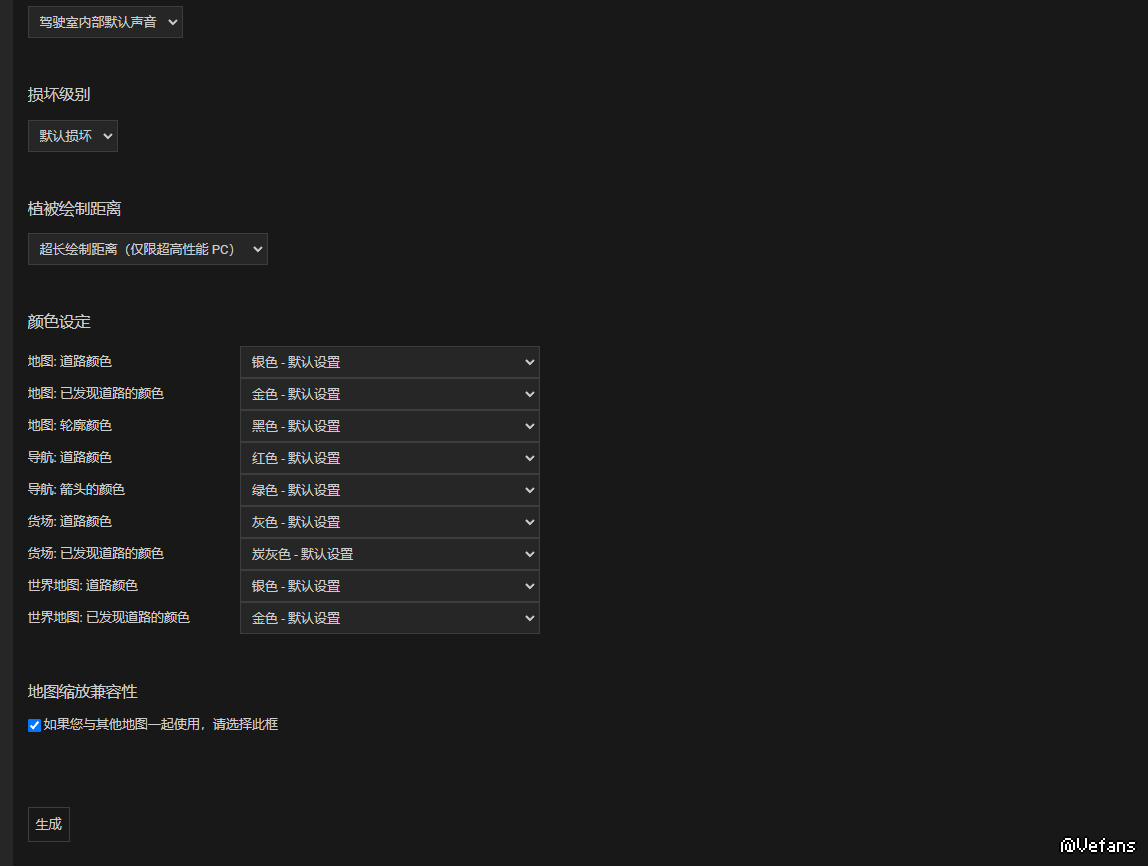
Task: Open the 货场: 已发现道路的颜色 dropdown
Action: (389, 554)
